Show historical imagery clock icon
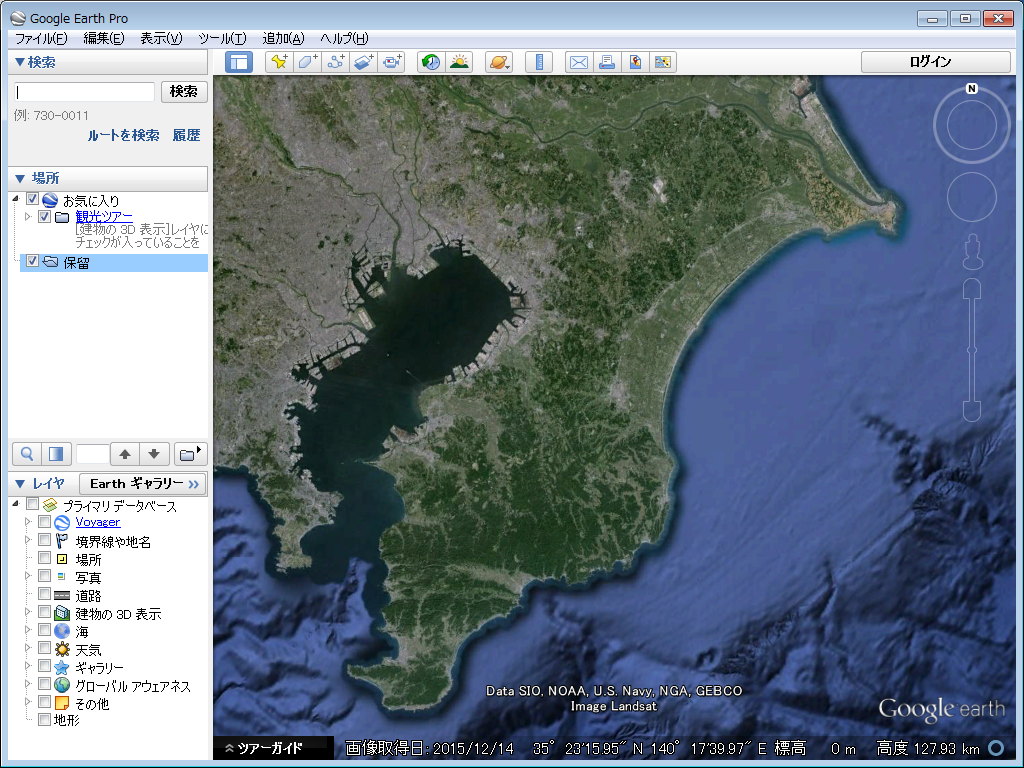The image size is (1024, 768). point(431,63)
